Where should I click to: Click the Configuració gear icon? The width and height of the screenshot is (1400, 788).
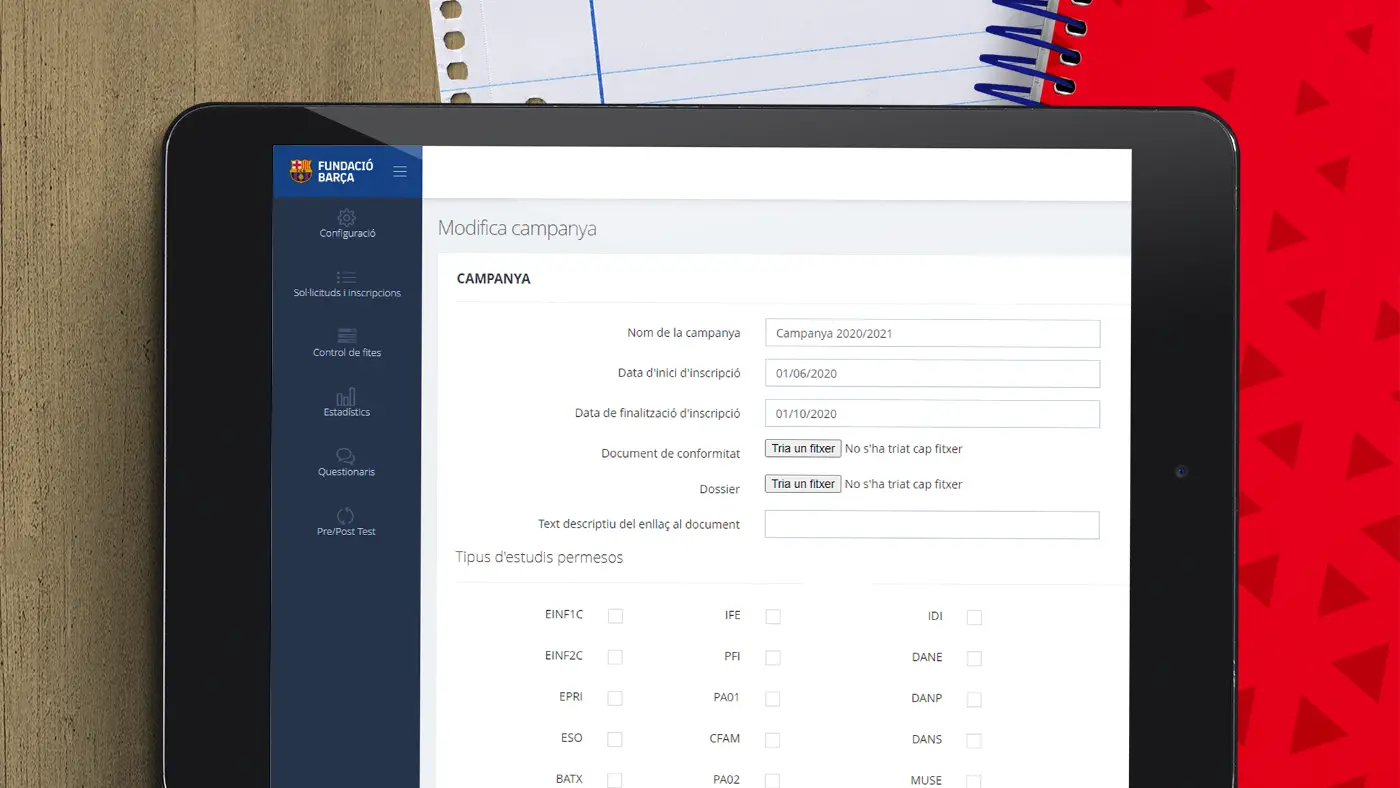click(346, 217)
